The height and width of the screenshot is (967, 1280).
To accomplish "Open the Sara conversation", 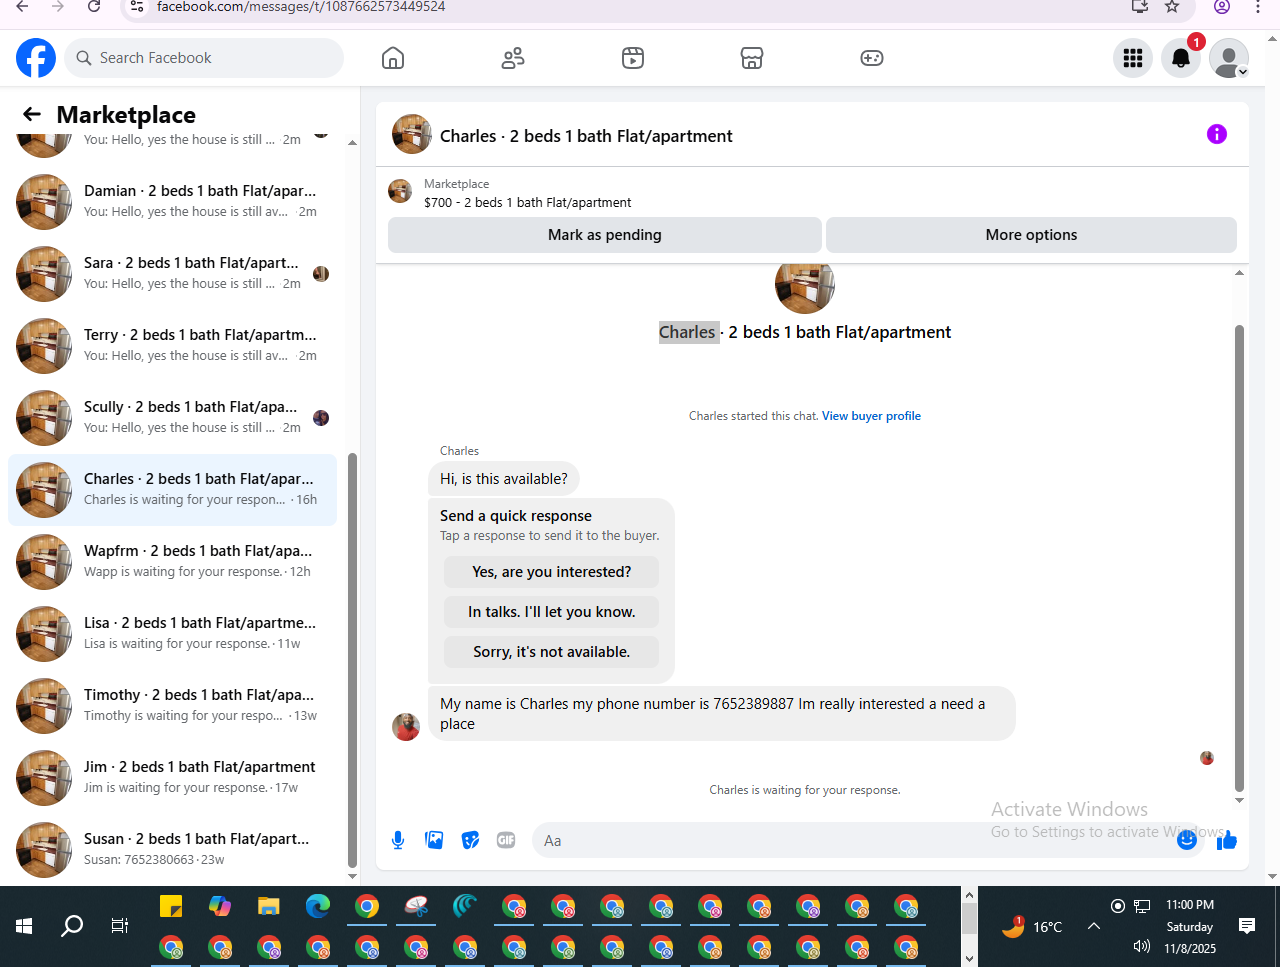I will tap(172, 273).
